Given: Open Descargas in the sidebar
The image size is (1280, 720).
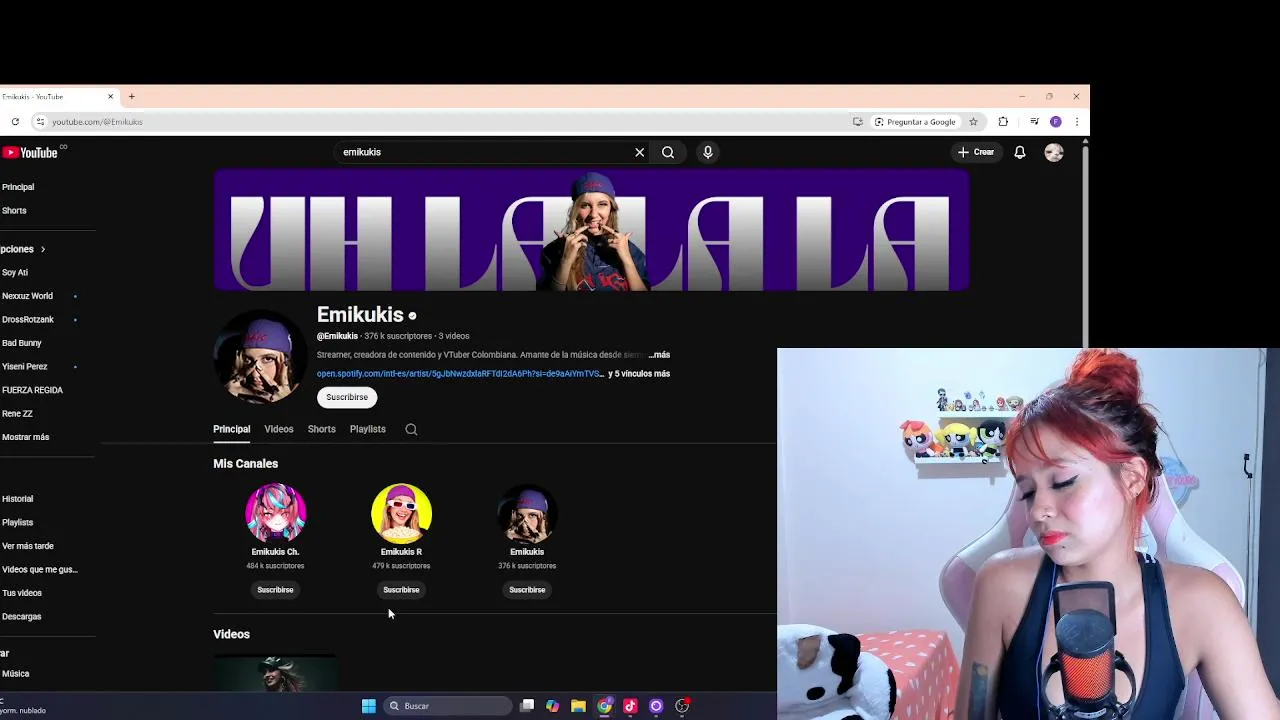Looking at the screenshot, I should click(x=21, y=617).
